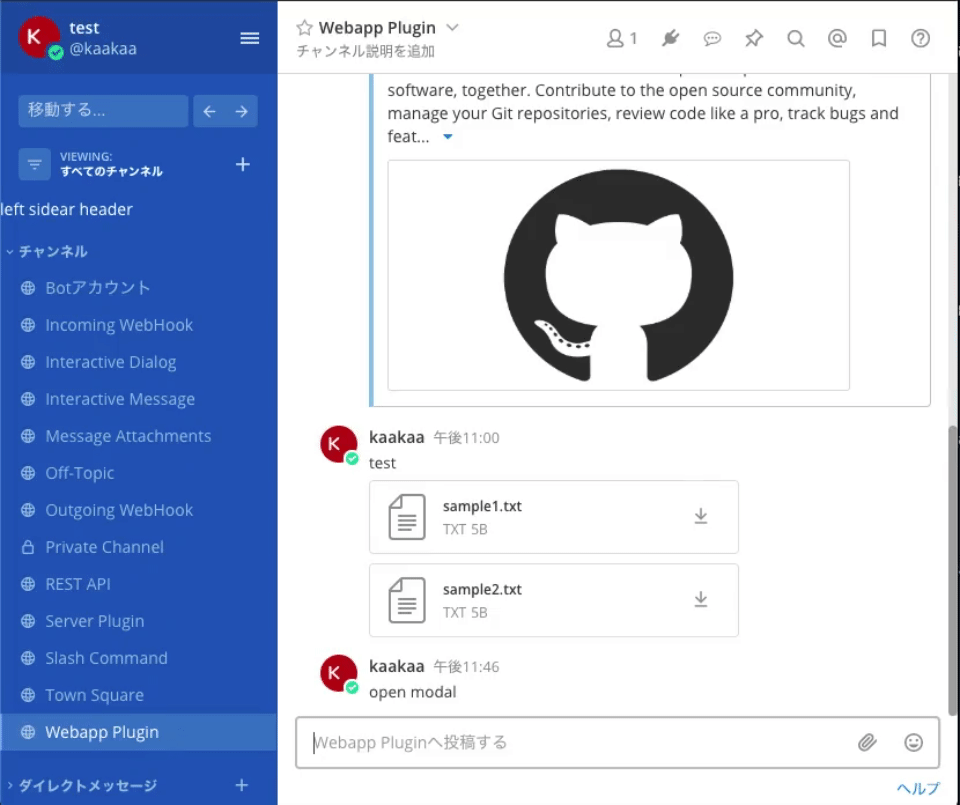Open the Incoming WebHook channel
The height and width of the screenshot is (805, 960).
(138, 325)
